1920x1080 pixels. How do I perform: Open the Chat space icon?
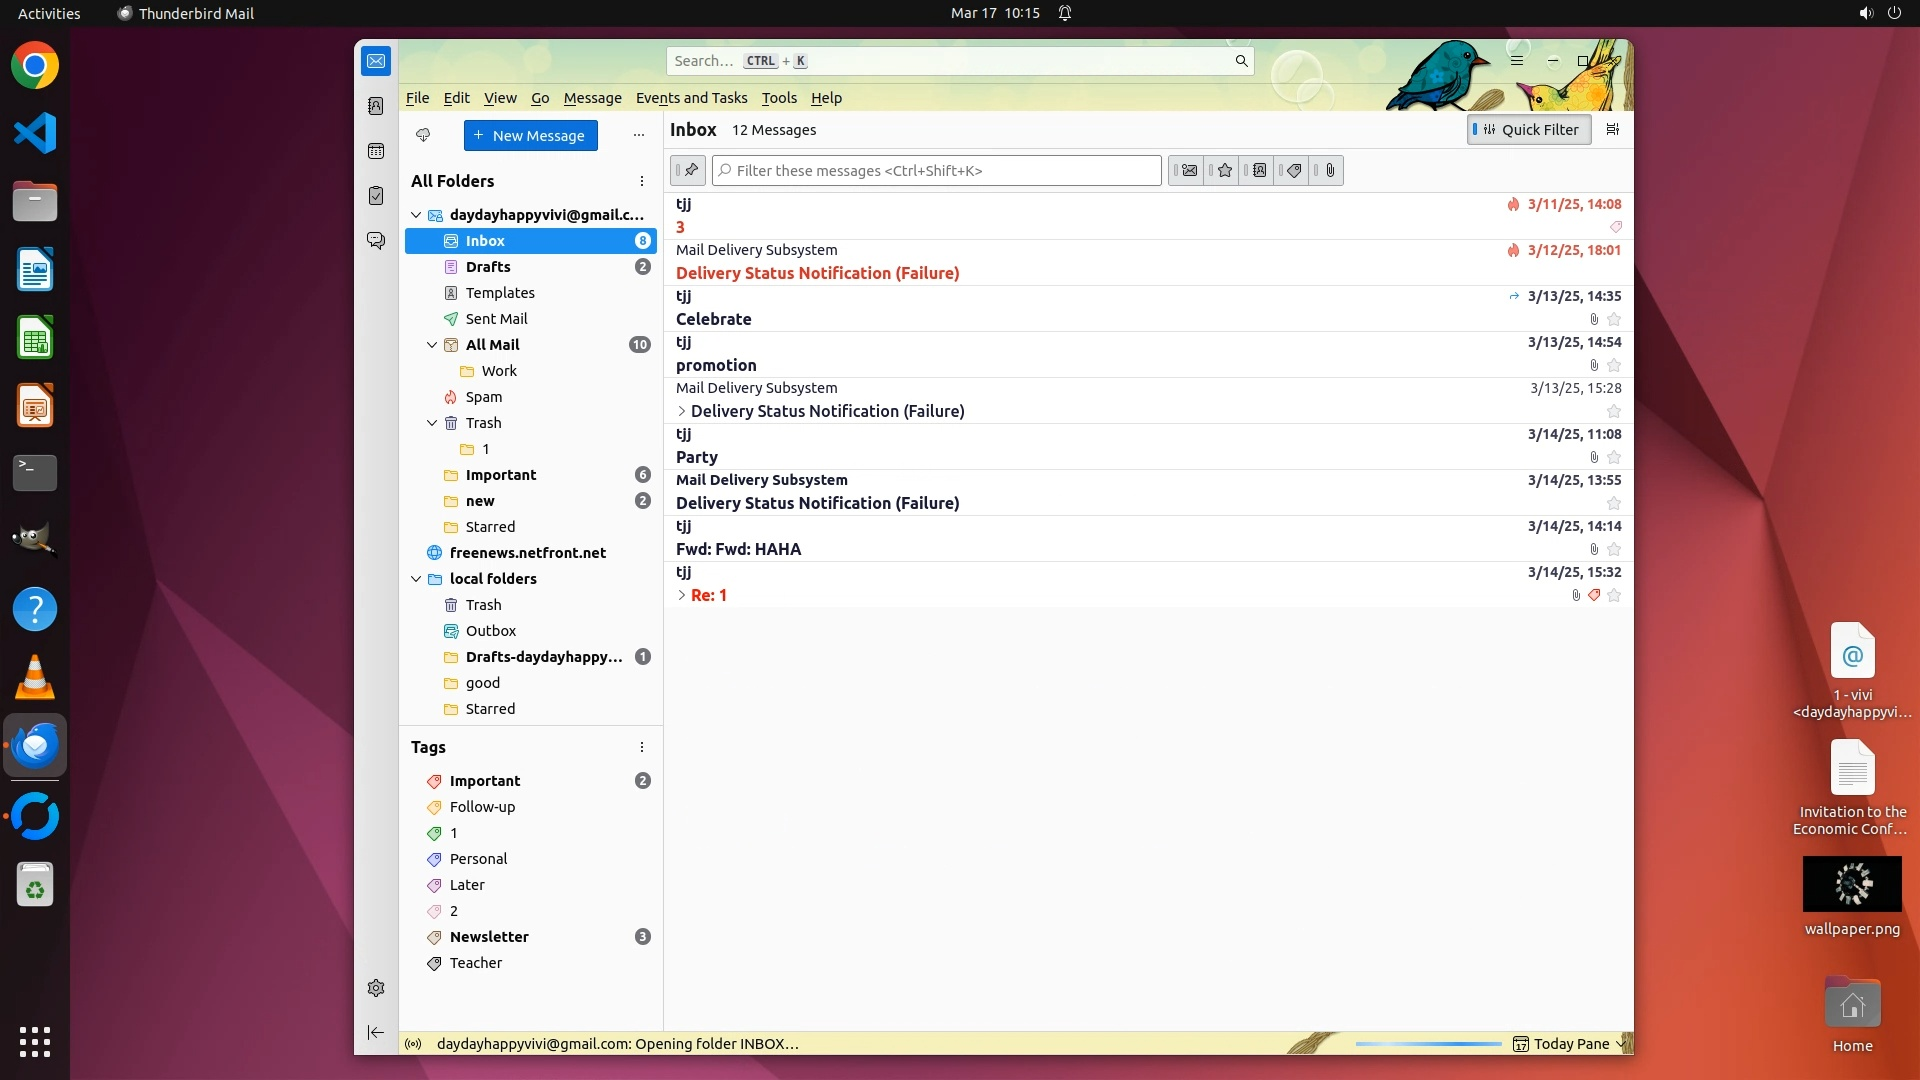pyautogui.click(x=376, y=241)
